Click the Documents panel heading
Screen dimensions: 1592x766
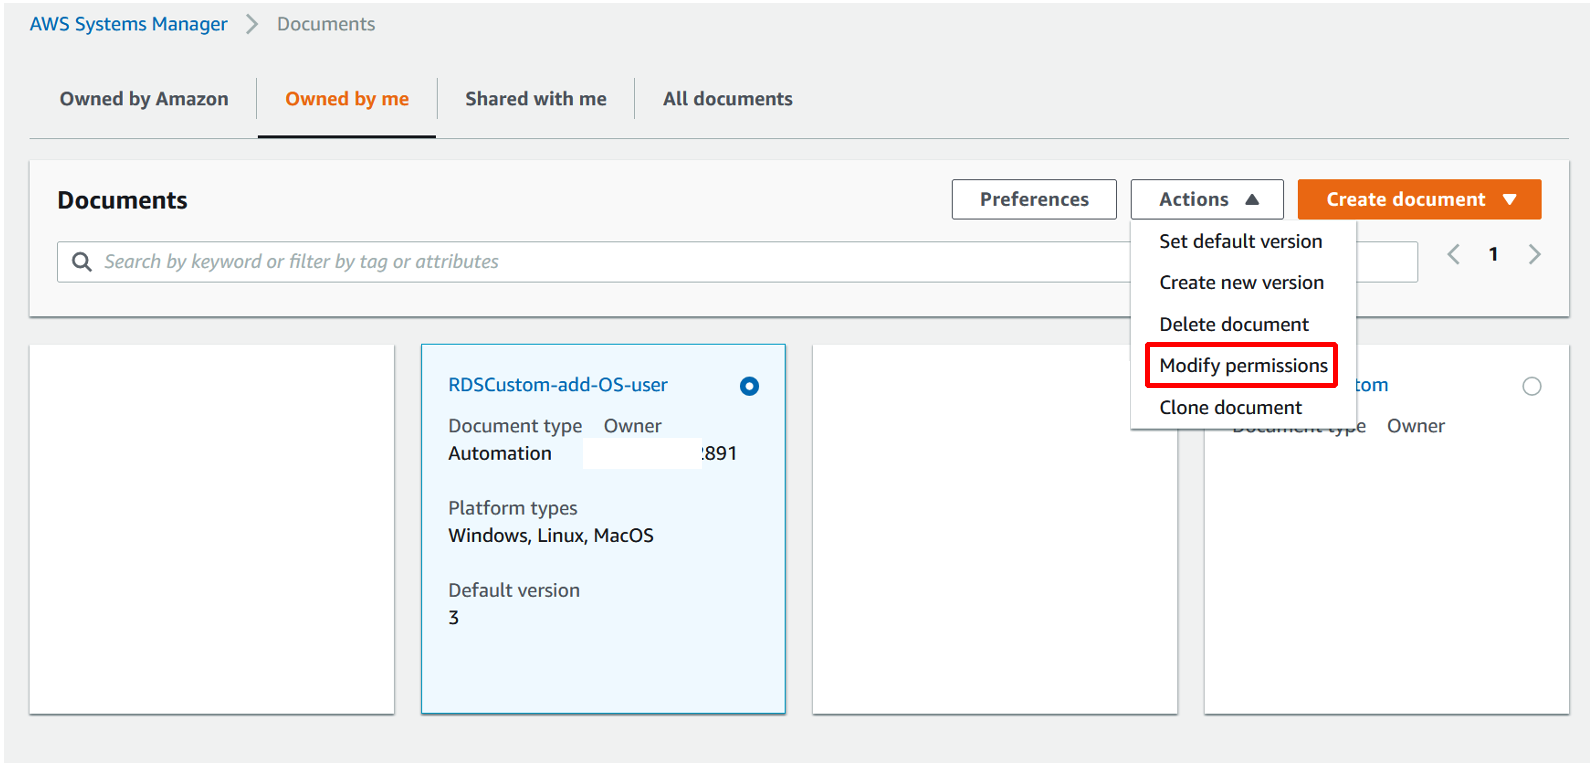[122, 200]
